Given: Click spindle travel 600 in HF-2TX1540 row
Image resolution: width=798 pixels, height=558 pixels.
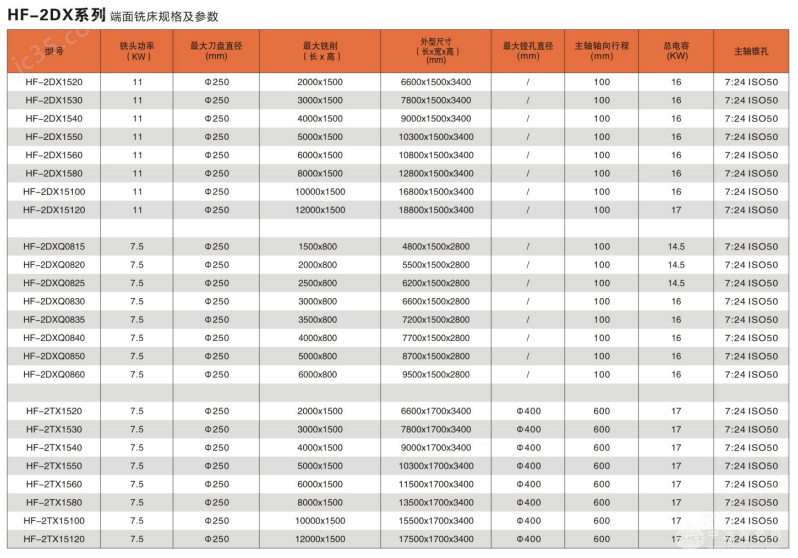Looking at the screenshot, I should pos(602,448).
